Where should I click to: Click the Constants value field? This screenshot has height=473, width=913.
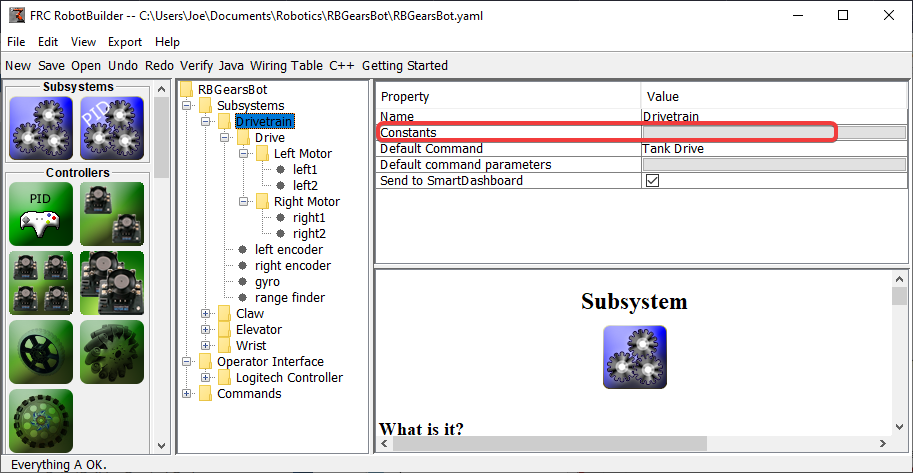(x=774, y=133)
